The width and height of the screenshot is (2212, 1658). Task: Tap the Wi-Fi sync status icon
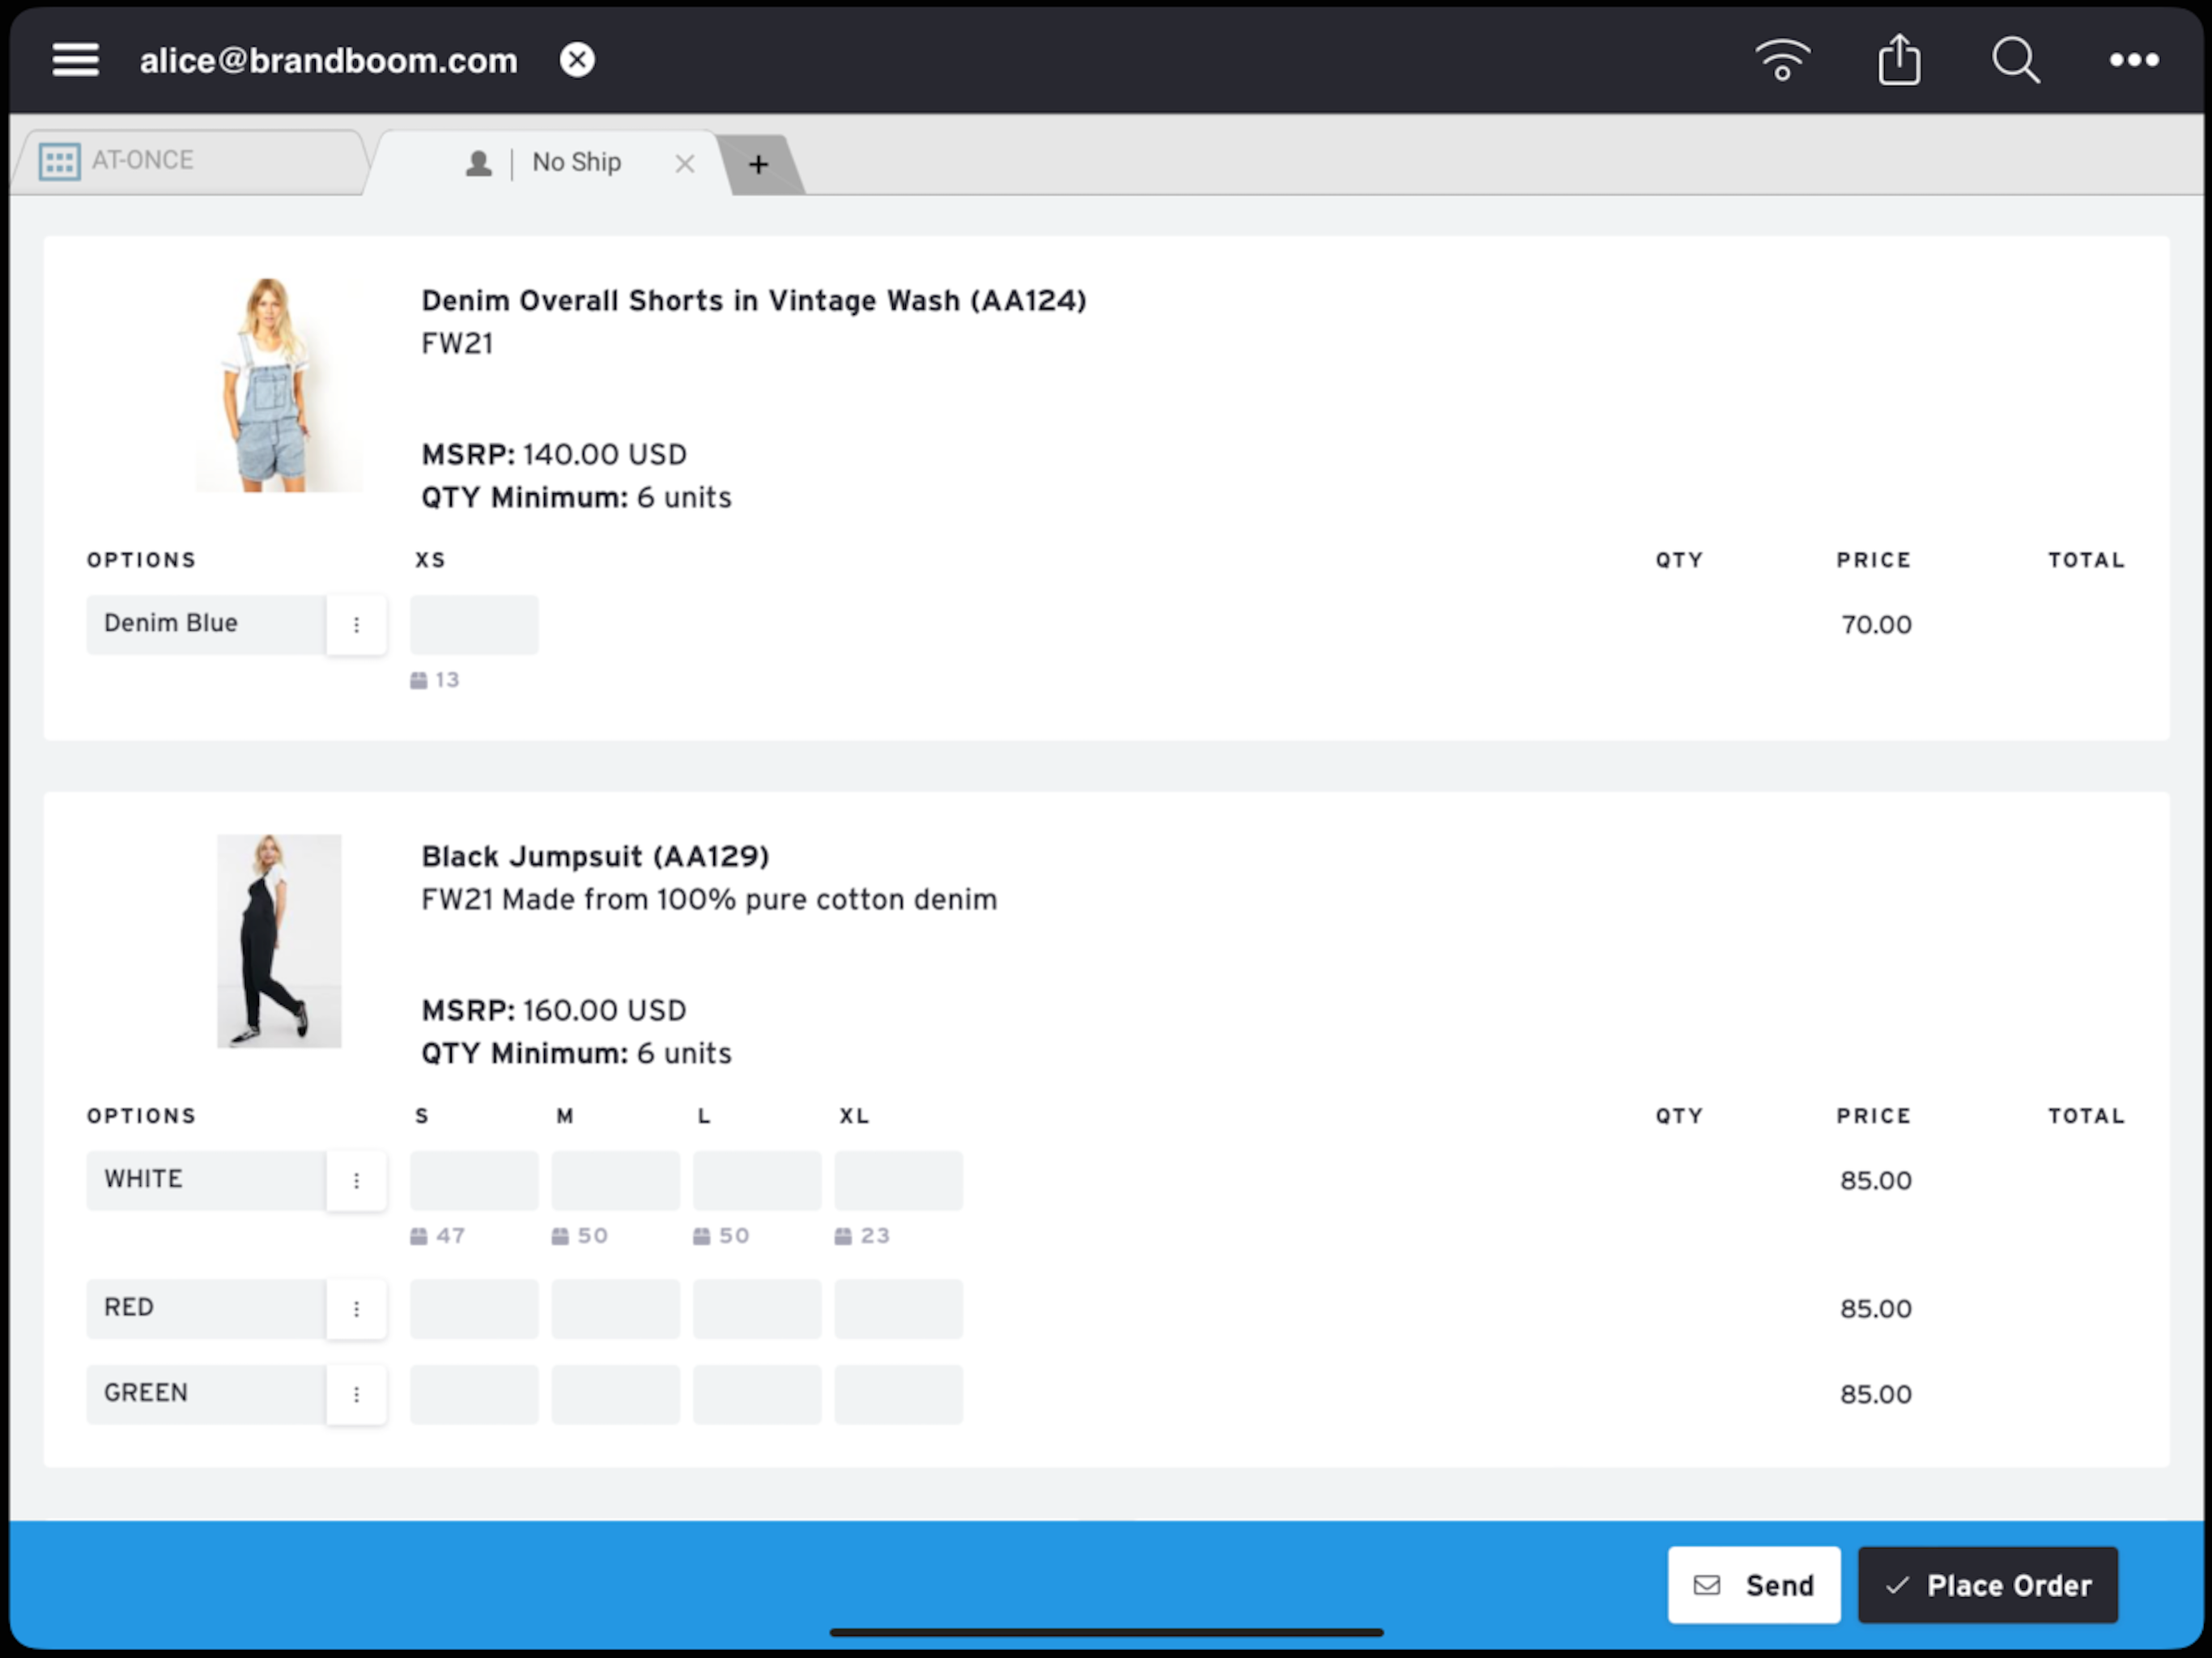tap(1782, 60)
